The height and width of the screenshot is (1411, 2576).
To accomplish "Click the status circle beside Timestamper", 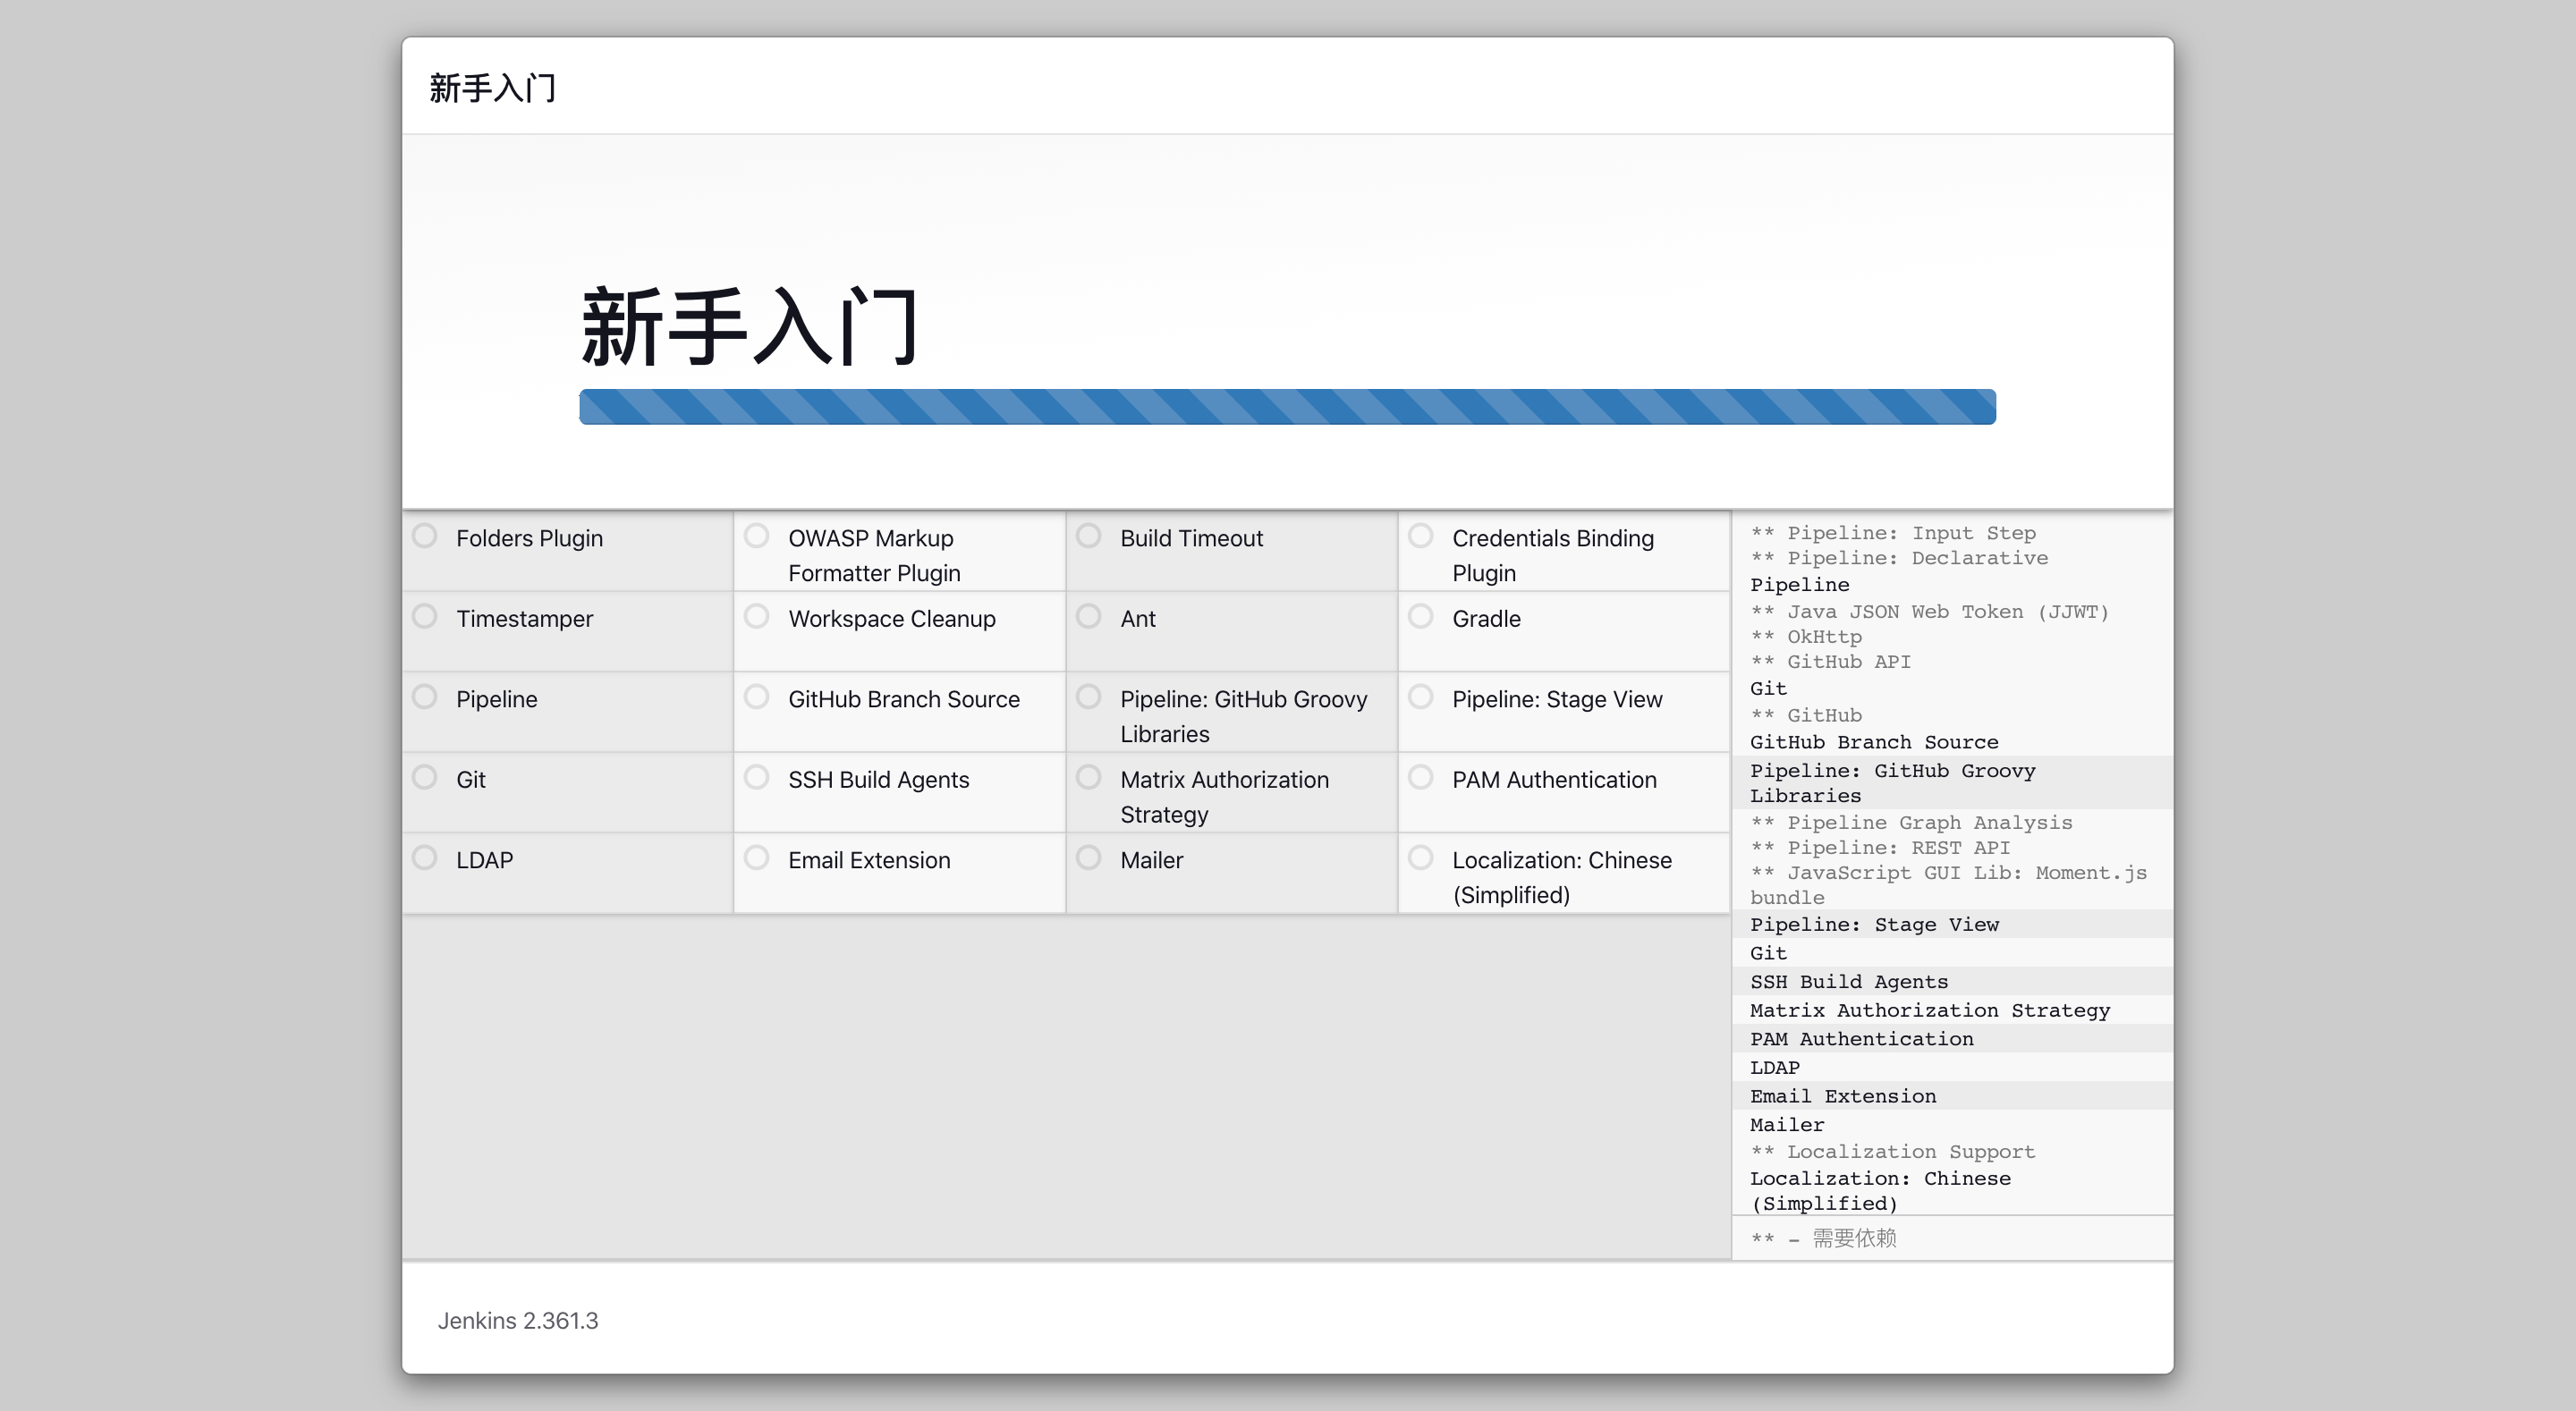I will (x=425, y=616).
